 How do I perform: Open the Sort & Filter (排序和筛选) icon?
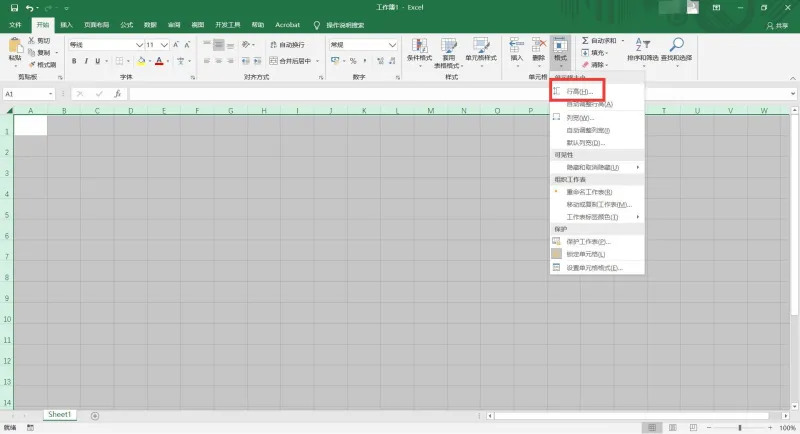(642, 44)
